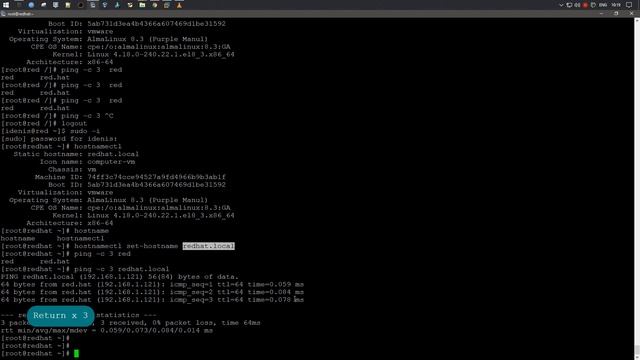Click the green terminal cursor block
Viewport: 640px width, 360px height.
pos(76,353)
